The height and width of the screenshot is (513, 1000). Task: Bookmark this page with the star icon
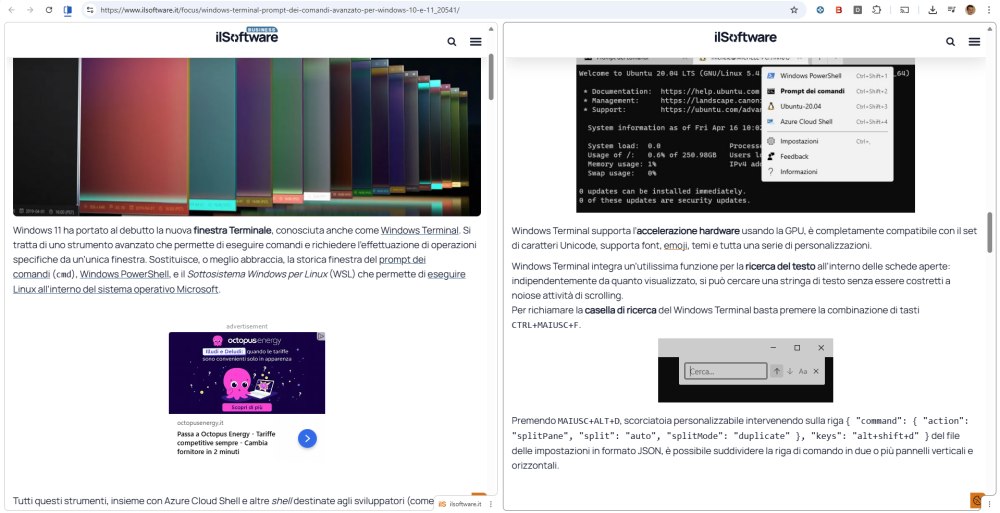(794, 10)
